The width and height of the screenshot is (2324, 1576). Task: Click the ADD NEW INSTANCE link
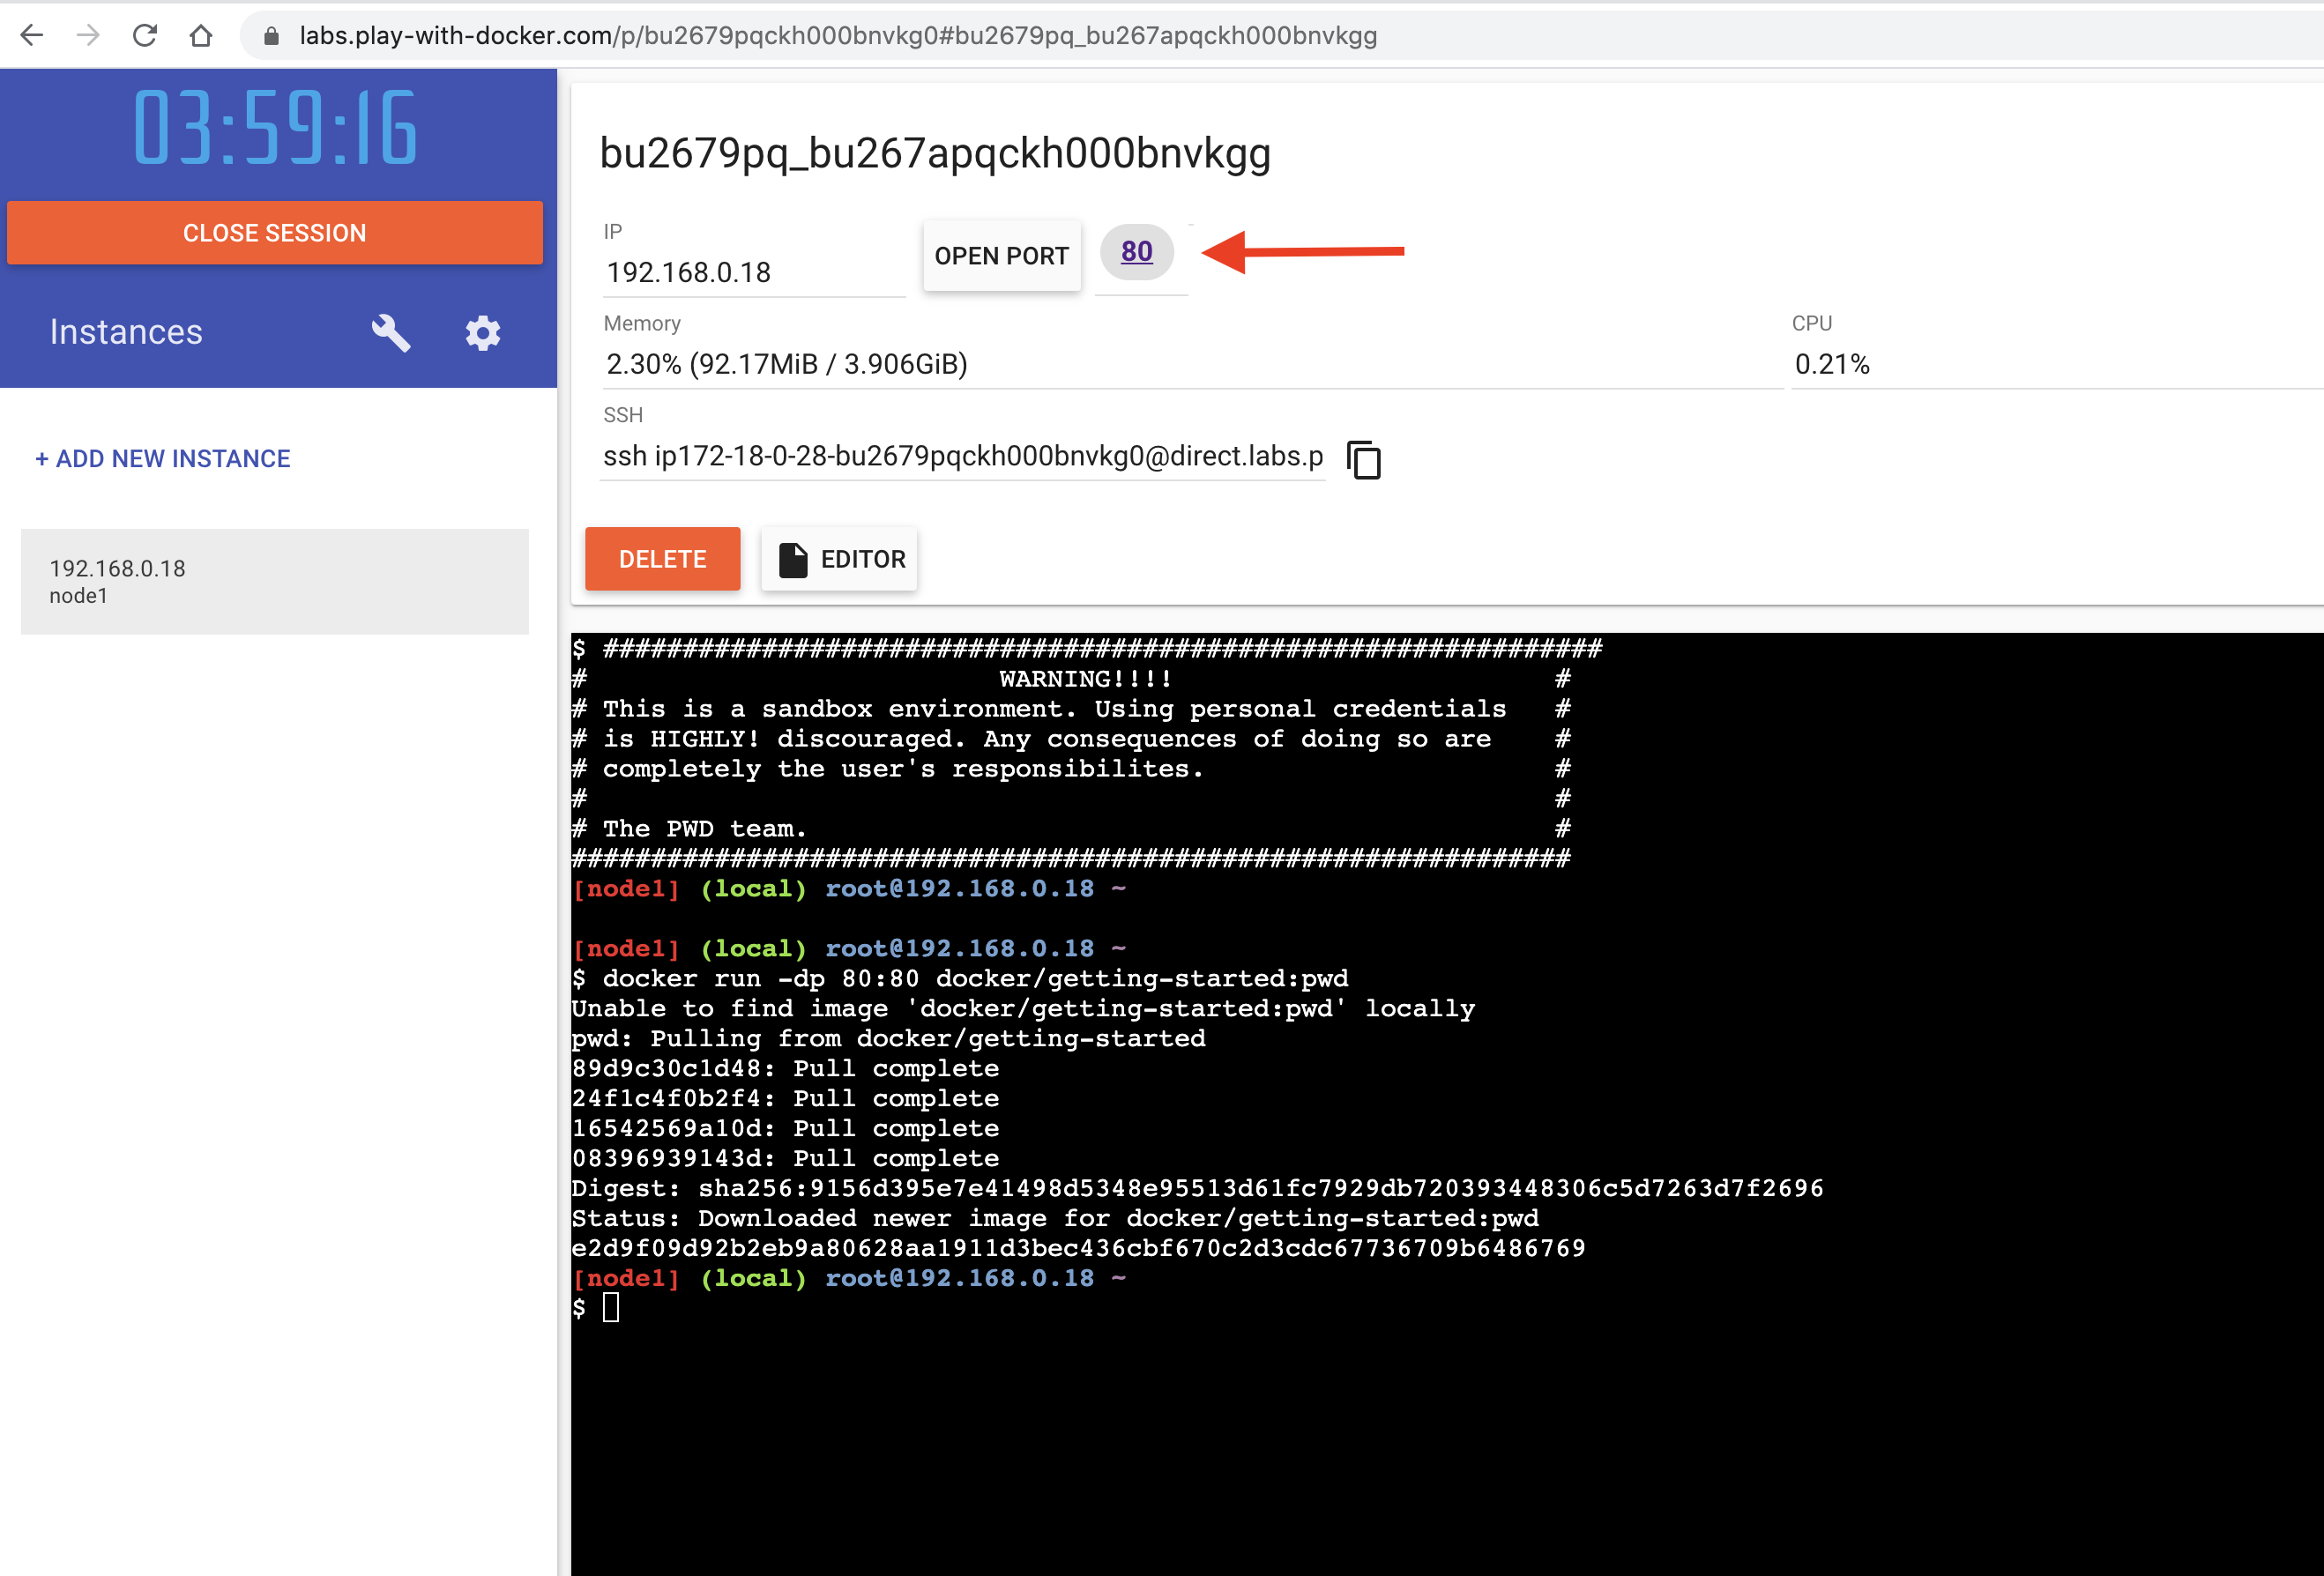pos(160,457)
